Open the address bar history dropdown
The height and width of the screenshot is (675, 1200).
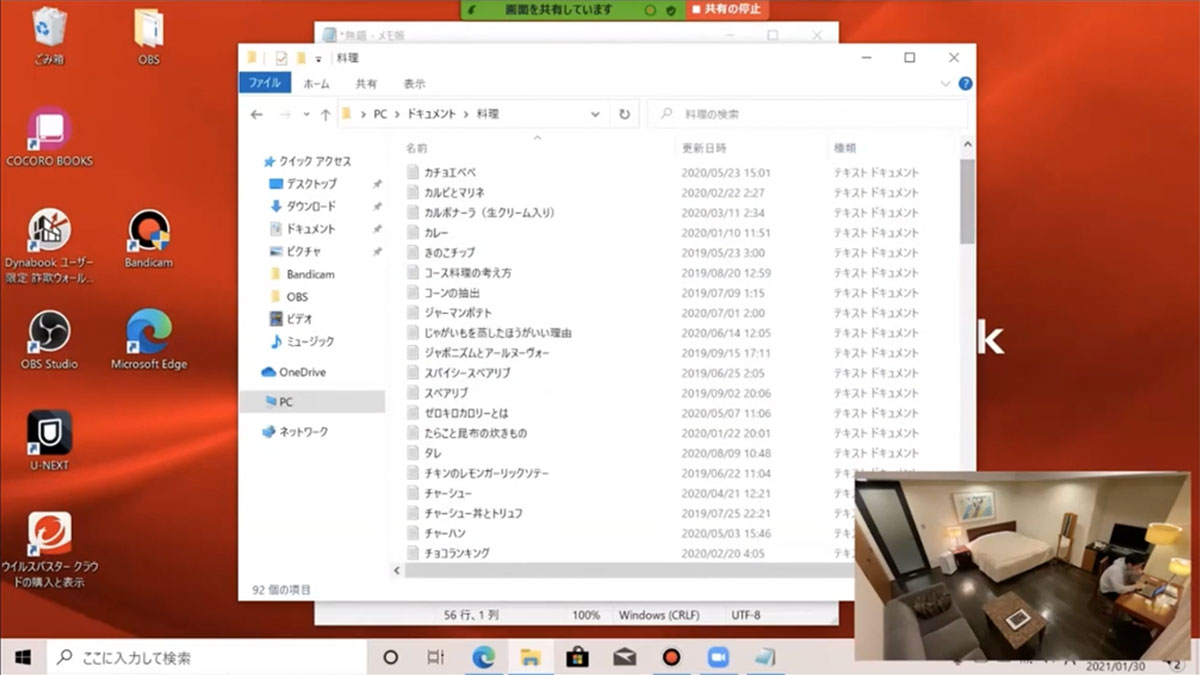(x=594, y=114)
